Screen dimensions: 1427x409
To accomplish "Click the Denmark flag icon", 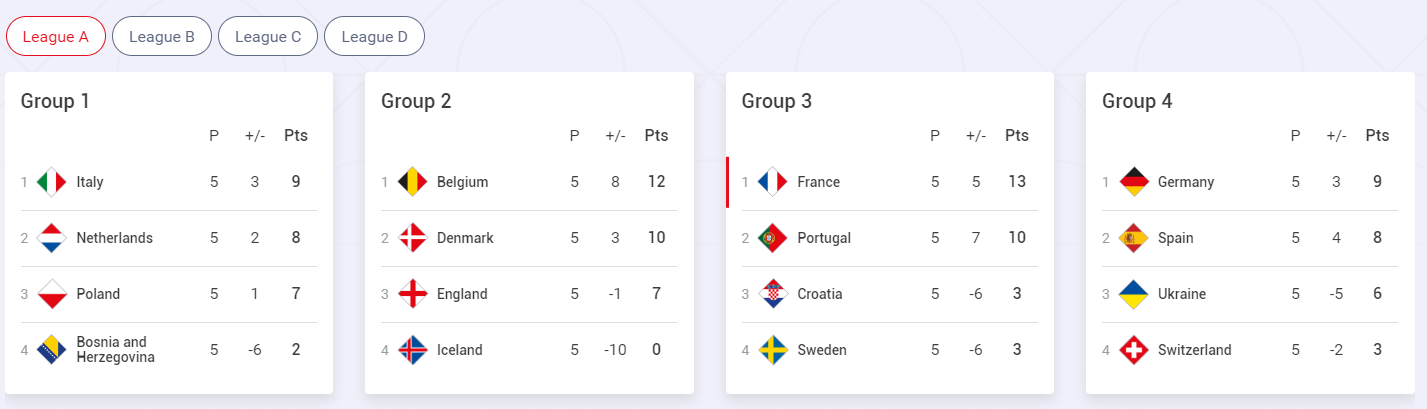I will (x=412, y=238).
